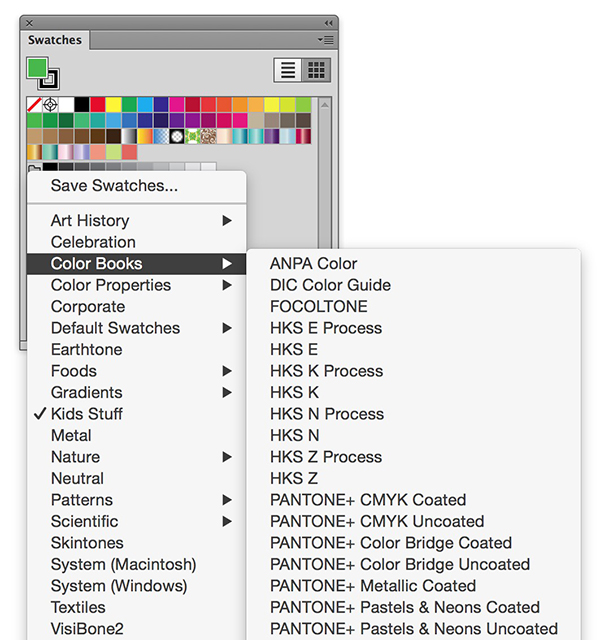Select PANTONE+ Metallic Coated

tap(413, 586)
